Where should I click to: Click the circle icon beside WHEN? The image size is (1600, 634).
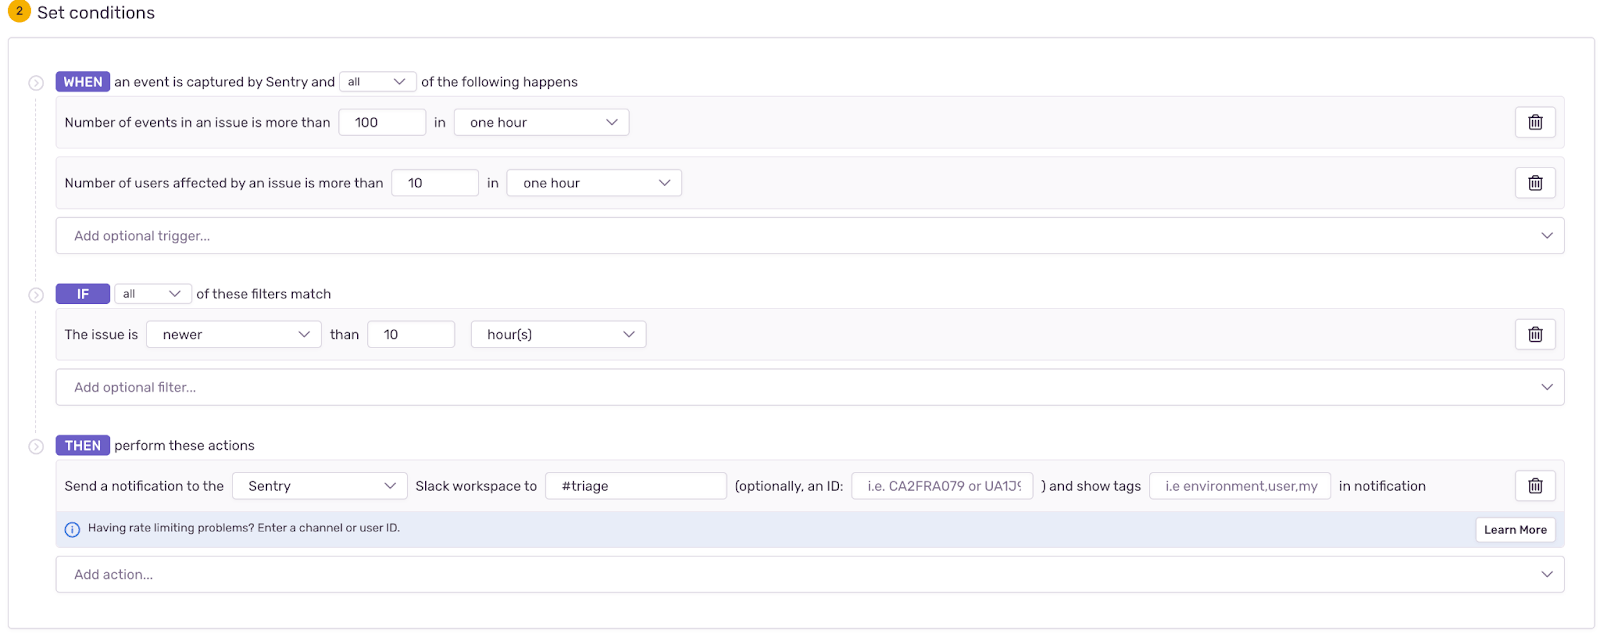(x=36, y=83)
